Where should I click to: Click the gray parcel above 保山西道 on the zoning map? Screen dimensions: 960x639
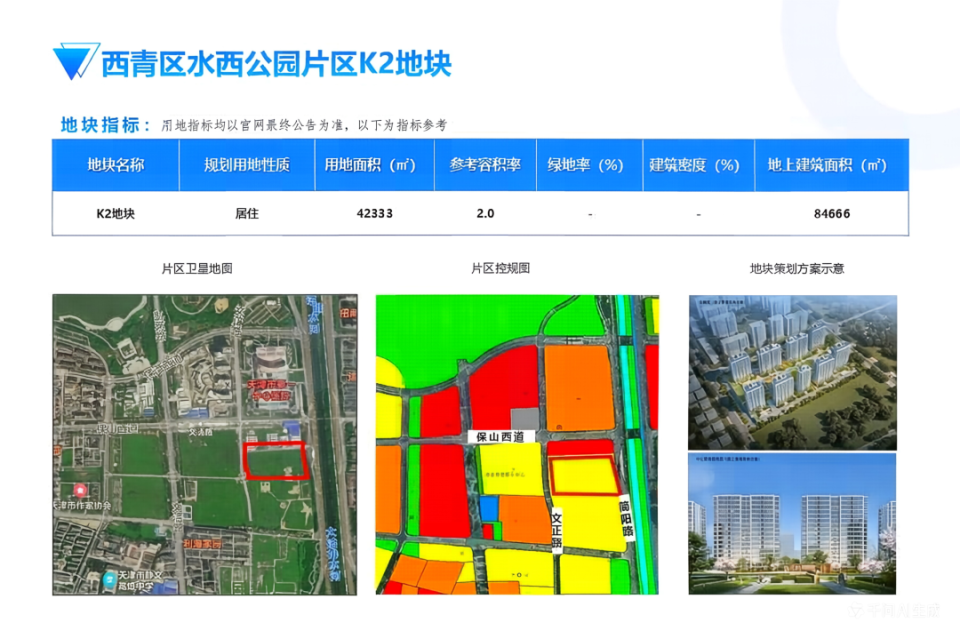(x=525, y=419)
